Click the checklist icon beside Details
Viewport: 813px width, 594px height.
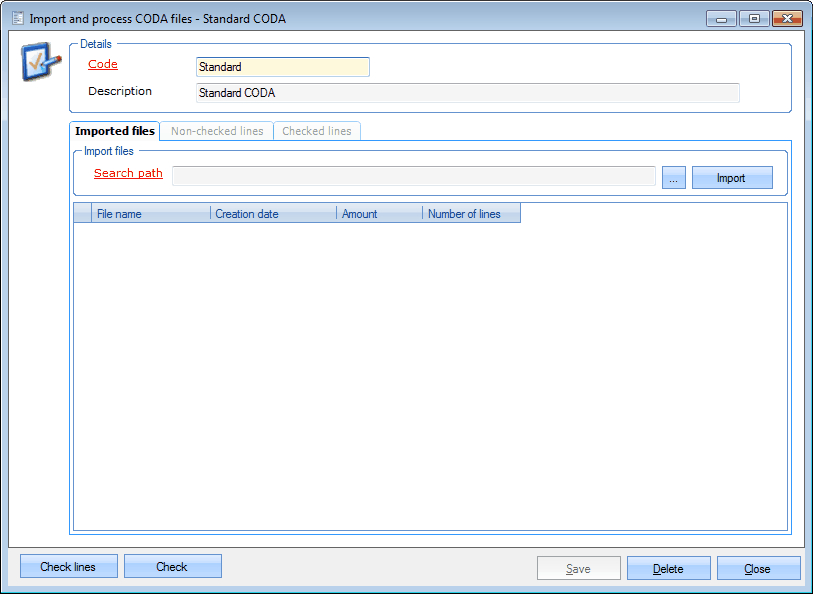click(x=39, y=63)
